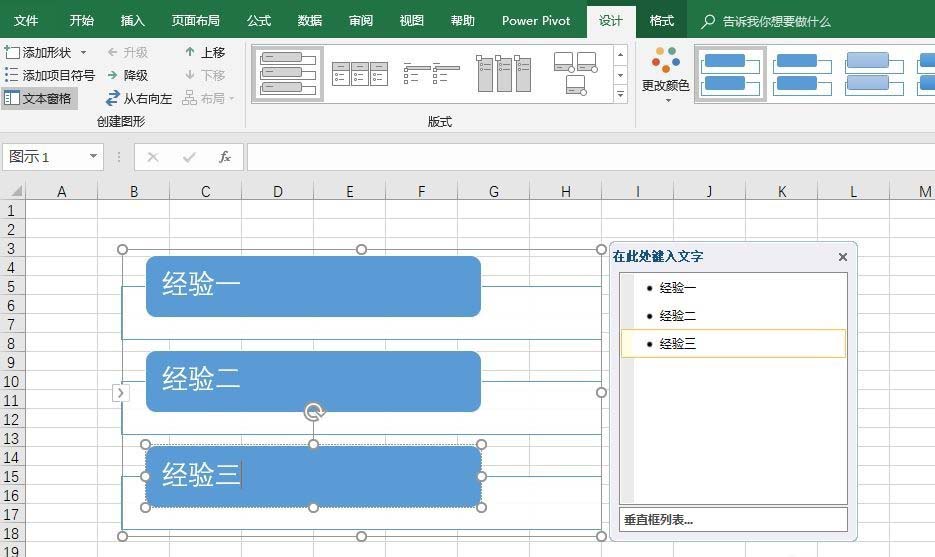Image resolution: width=935 pixels, height=557 pixels.
Task: Expand the 版式 layouts gallery
Action: (621, 95)
